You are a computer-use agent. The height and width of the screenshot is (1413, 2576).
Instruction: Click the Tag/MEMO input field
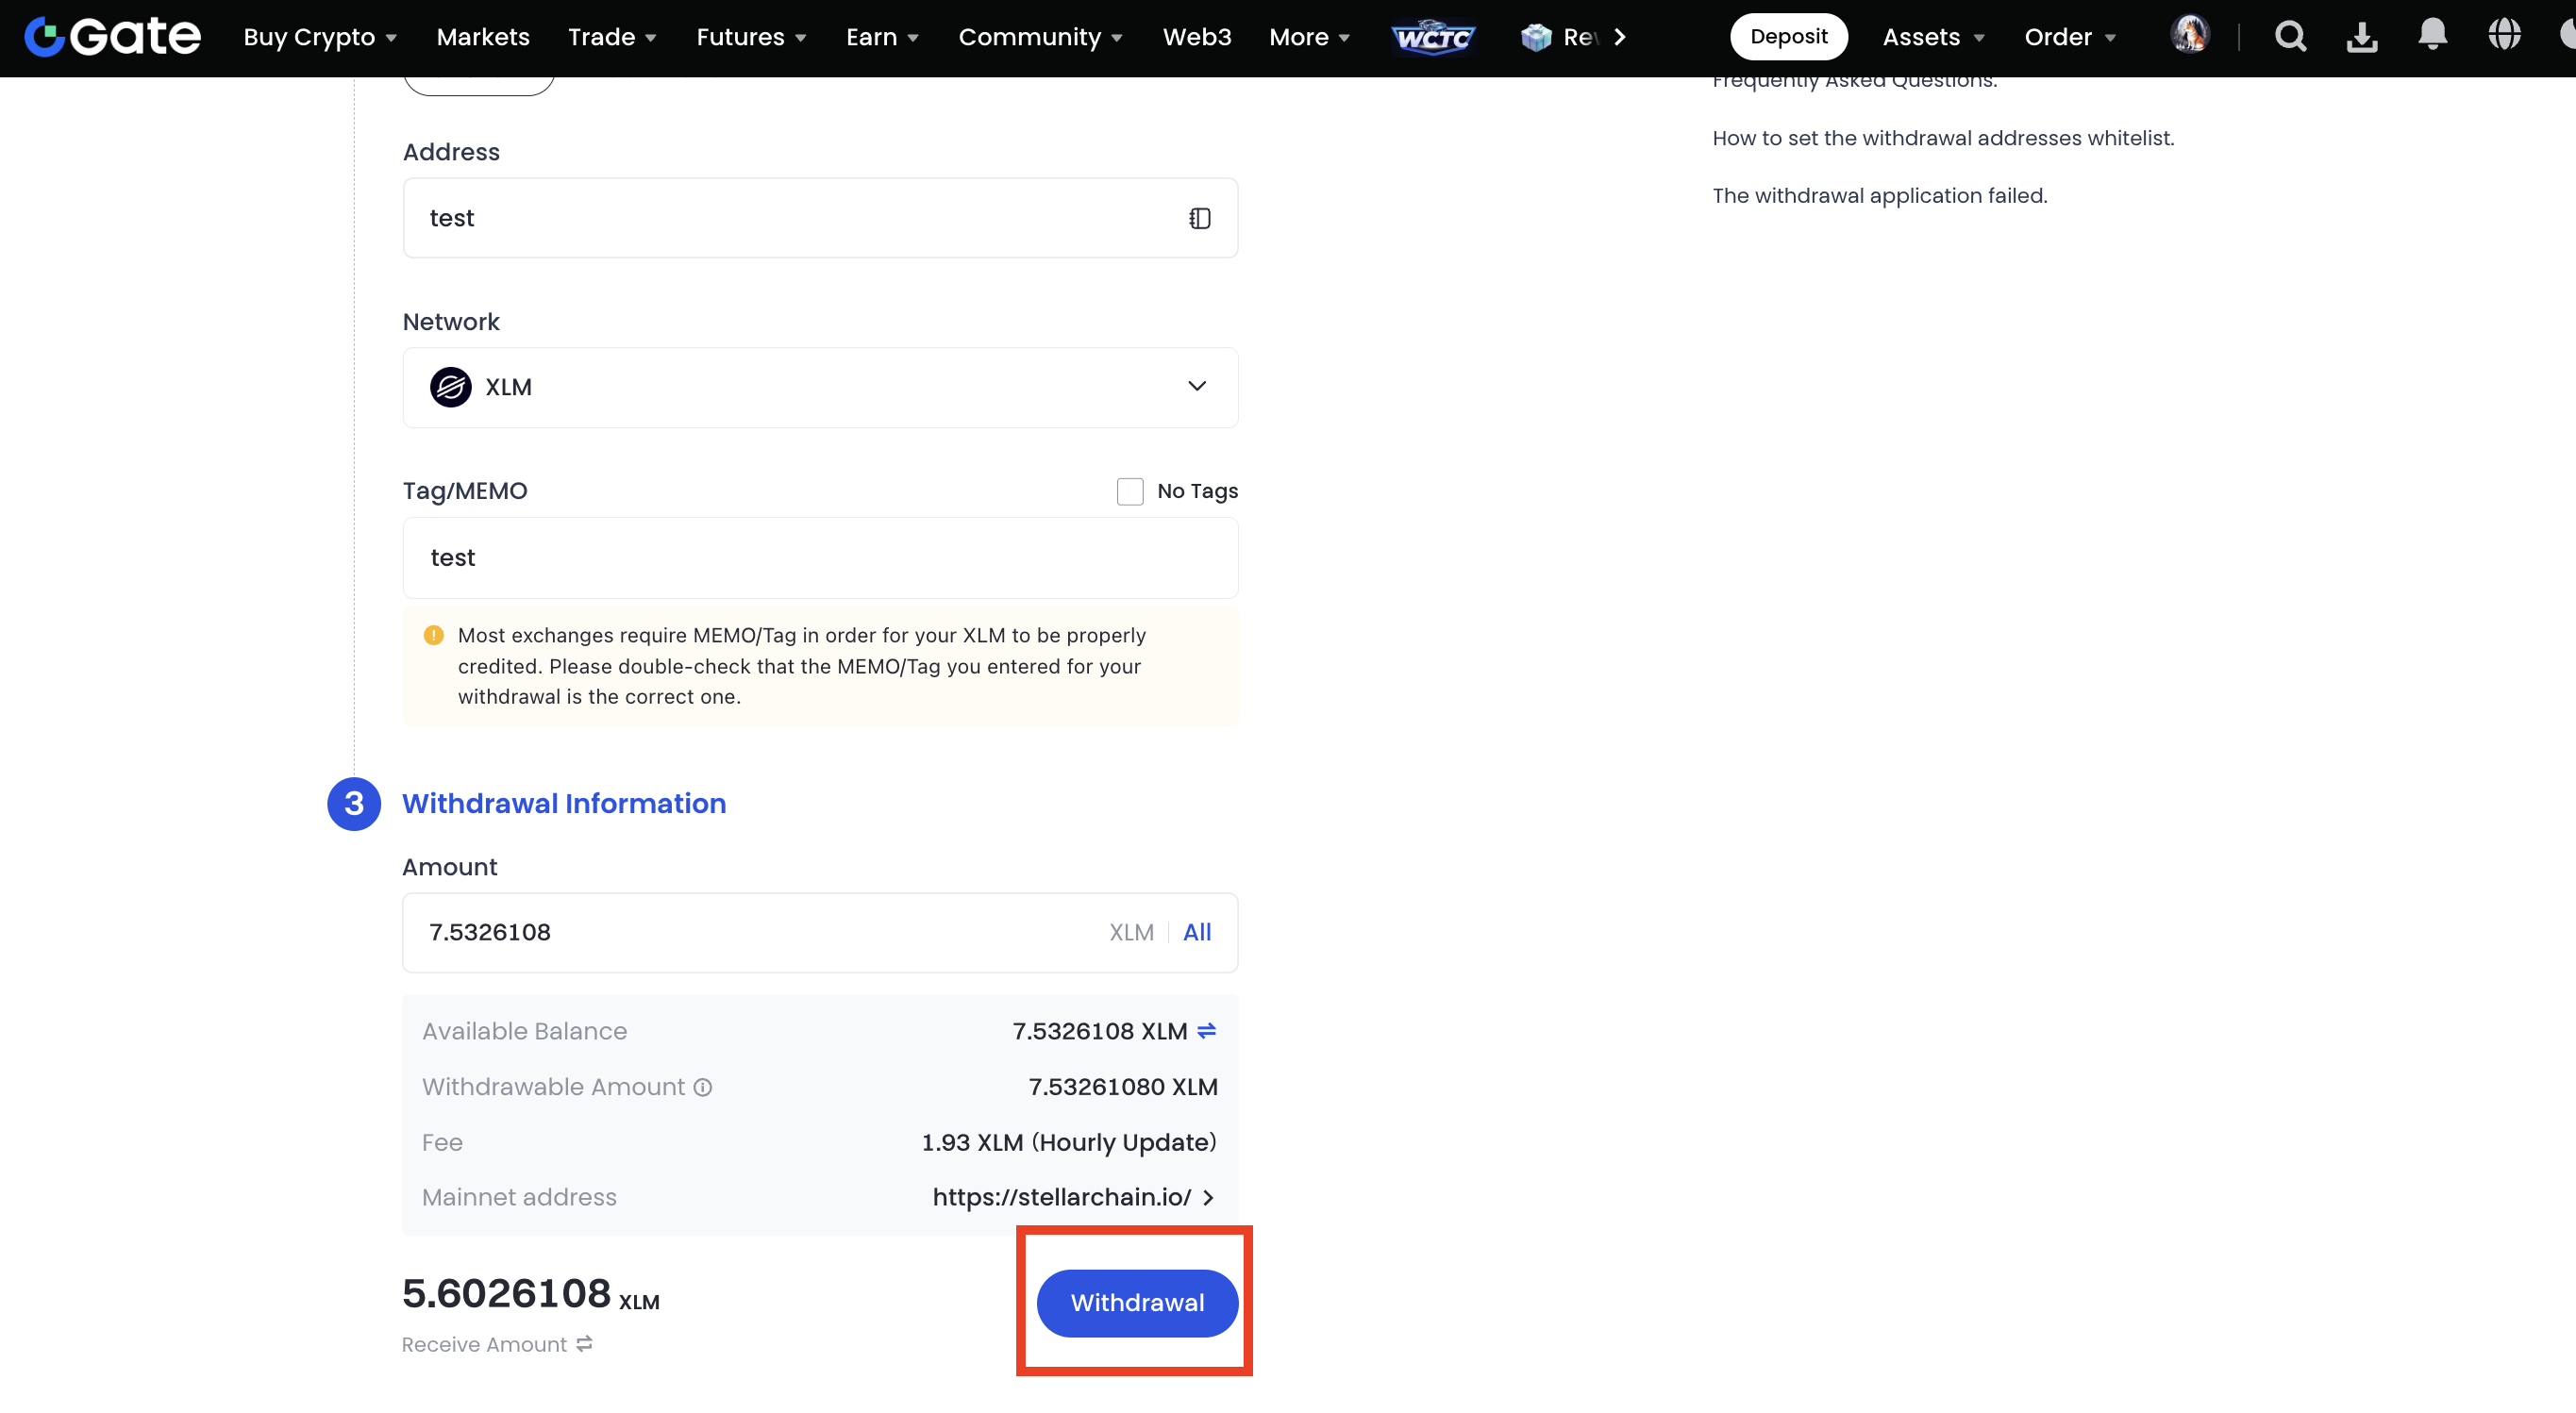[x=820, y=558]
